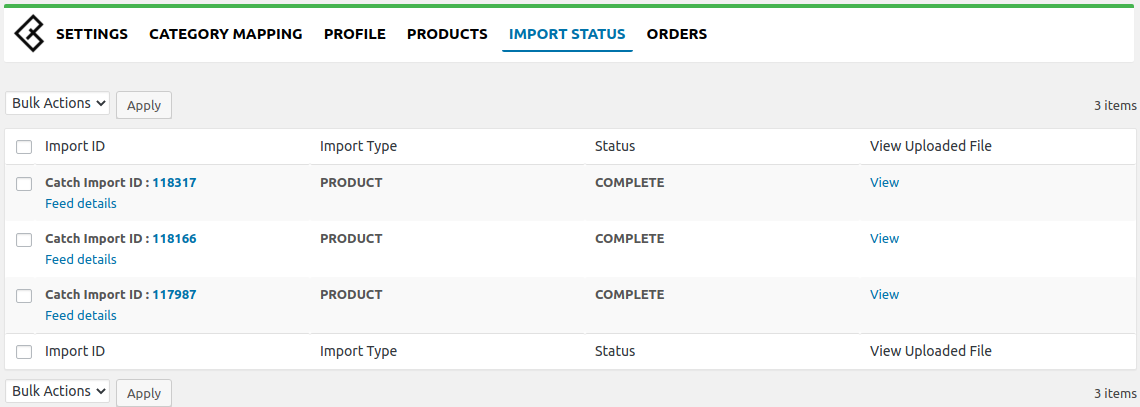The image size is (1140, 407).
Task: View uploaded file for import 118317
Action: pyautogui.click(x=884, y=182)
